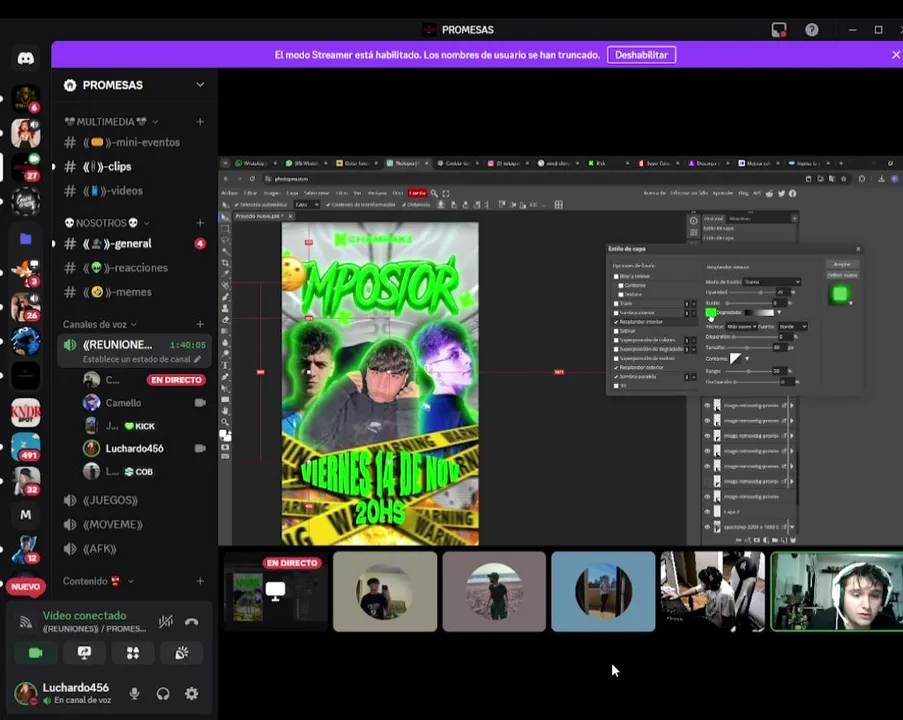Image resolution: width=903 pixels, height=720 pixels.
Task: Click the NUEVO unread indicator pill
Action: 25,586
